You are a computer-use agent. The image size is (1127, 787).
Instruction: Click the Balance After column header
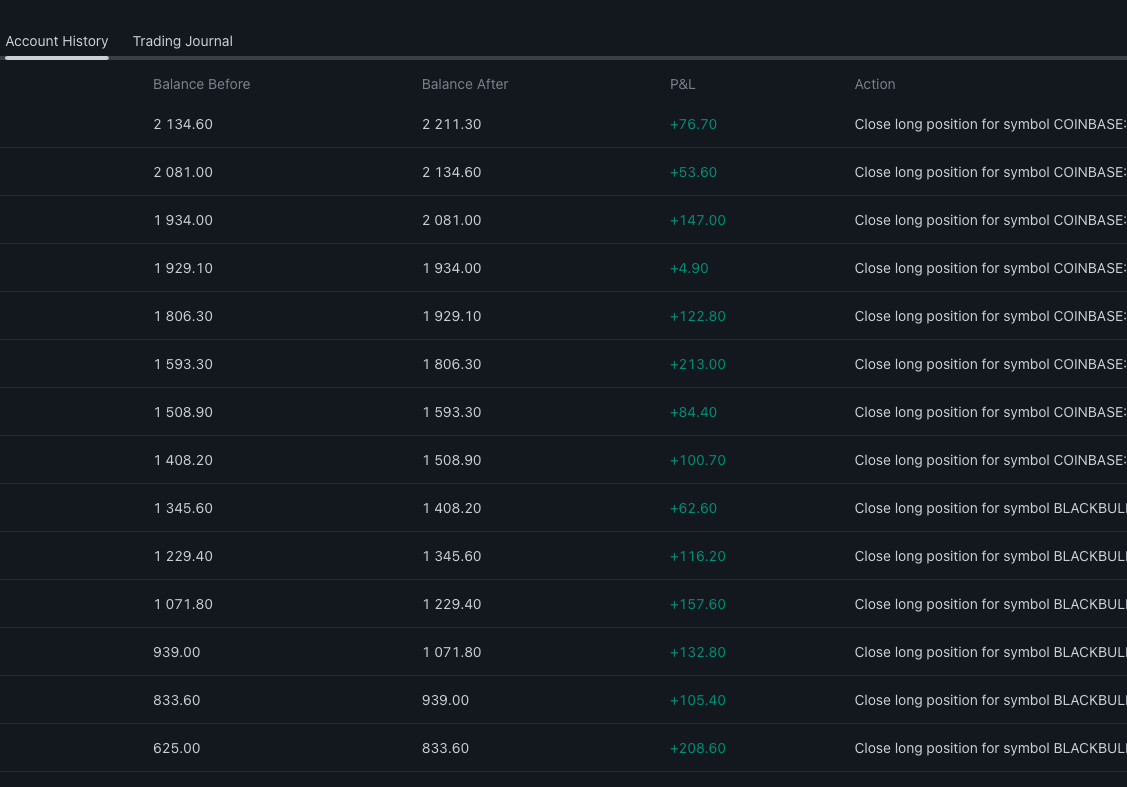(x=465, y=84)
